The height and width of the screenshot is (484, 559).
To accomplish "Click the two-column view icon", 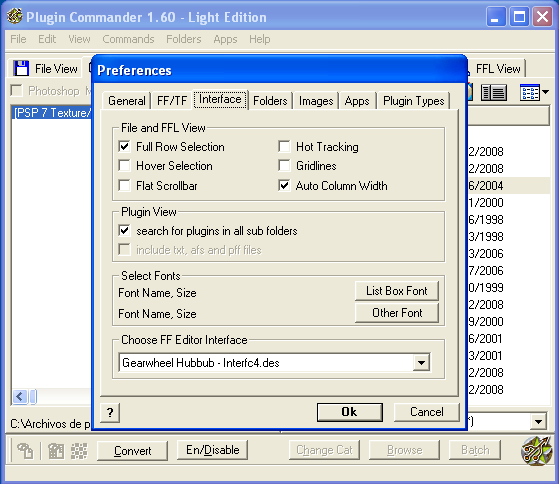I will click(x=494, y=93).
